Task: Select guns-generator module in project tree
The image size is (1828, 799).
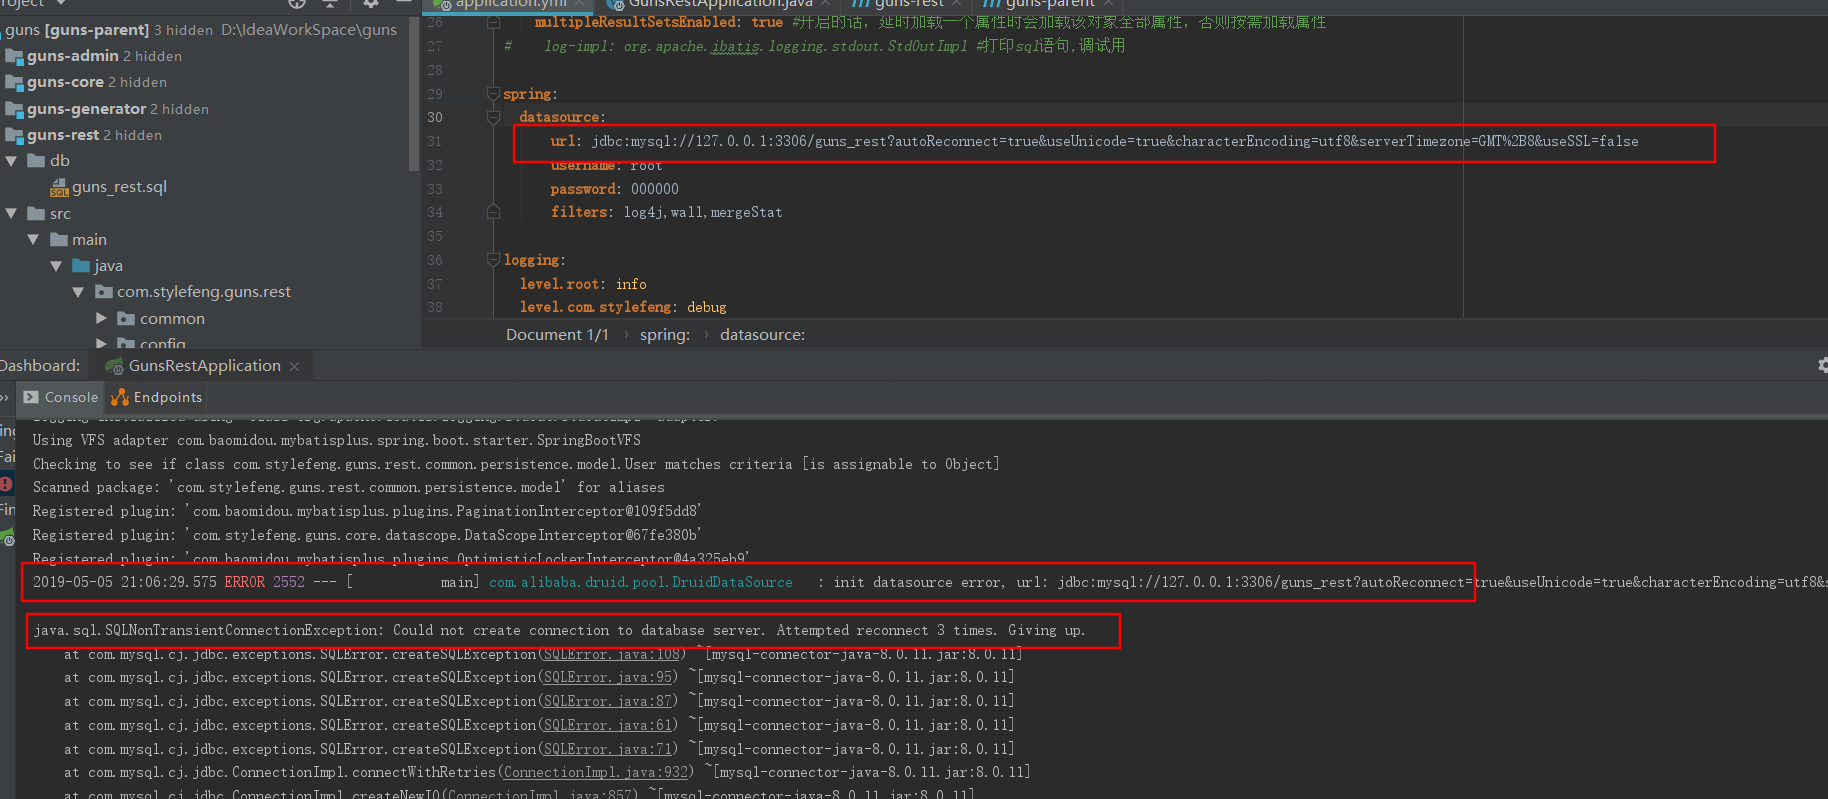Action: tap(86, 109)
